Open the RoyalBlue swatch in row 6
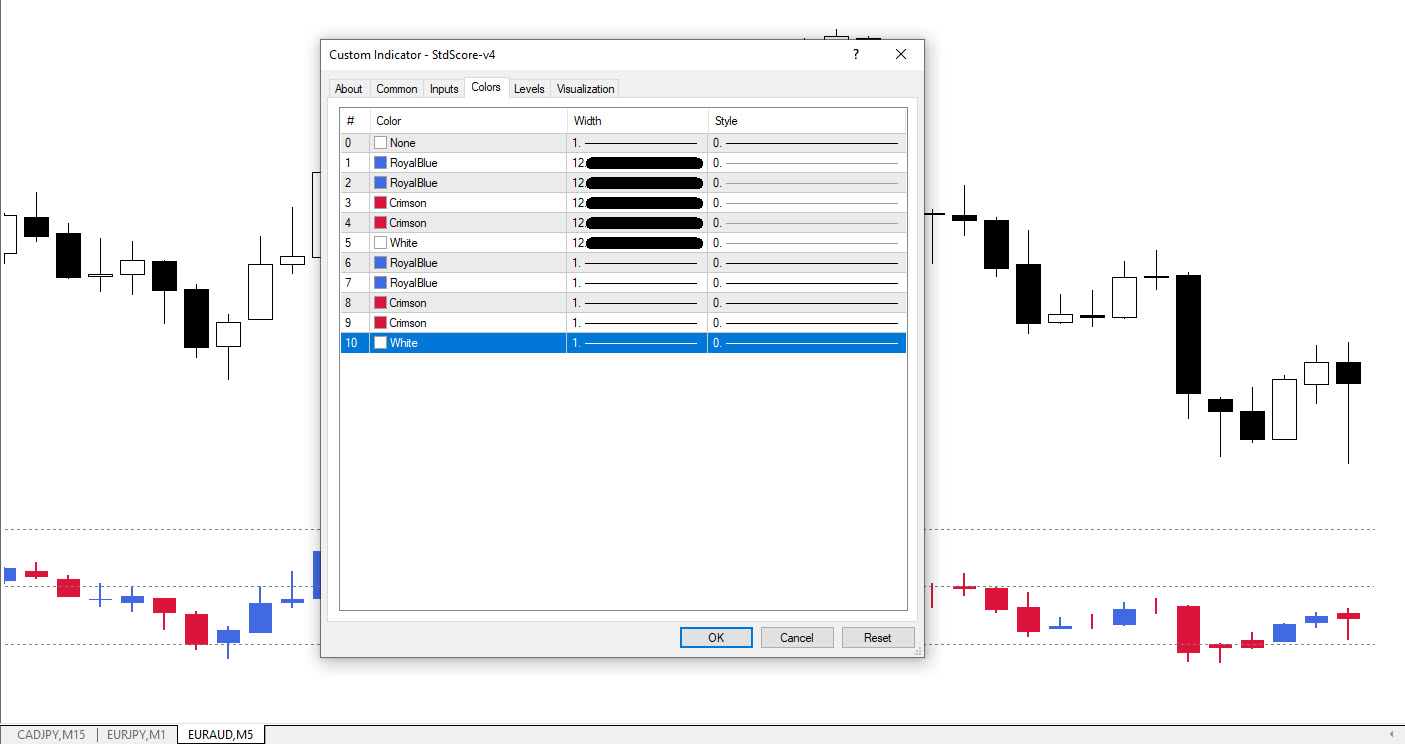1405x744 pixels. click(x=380, y=263)
